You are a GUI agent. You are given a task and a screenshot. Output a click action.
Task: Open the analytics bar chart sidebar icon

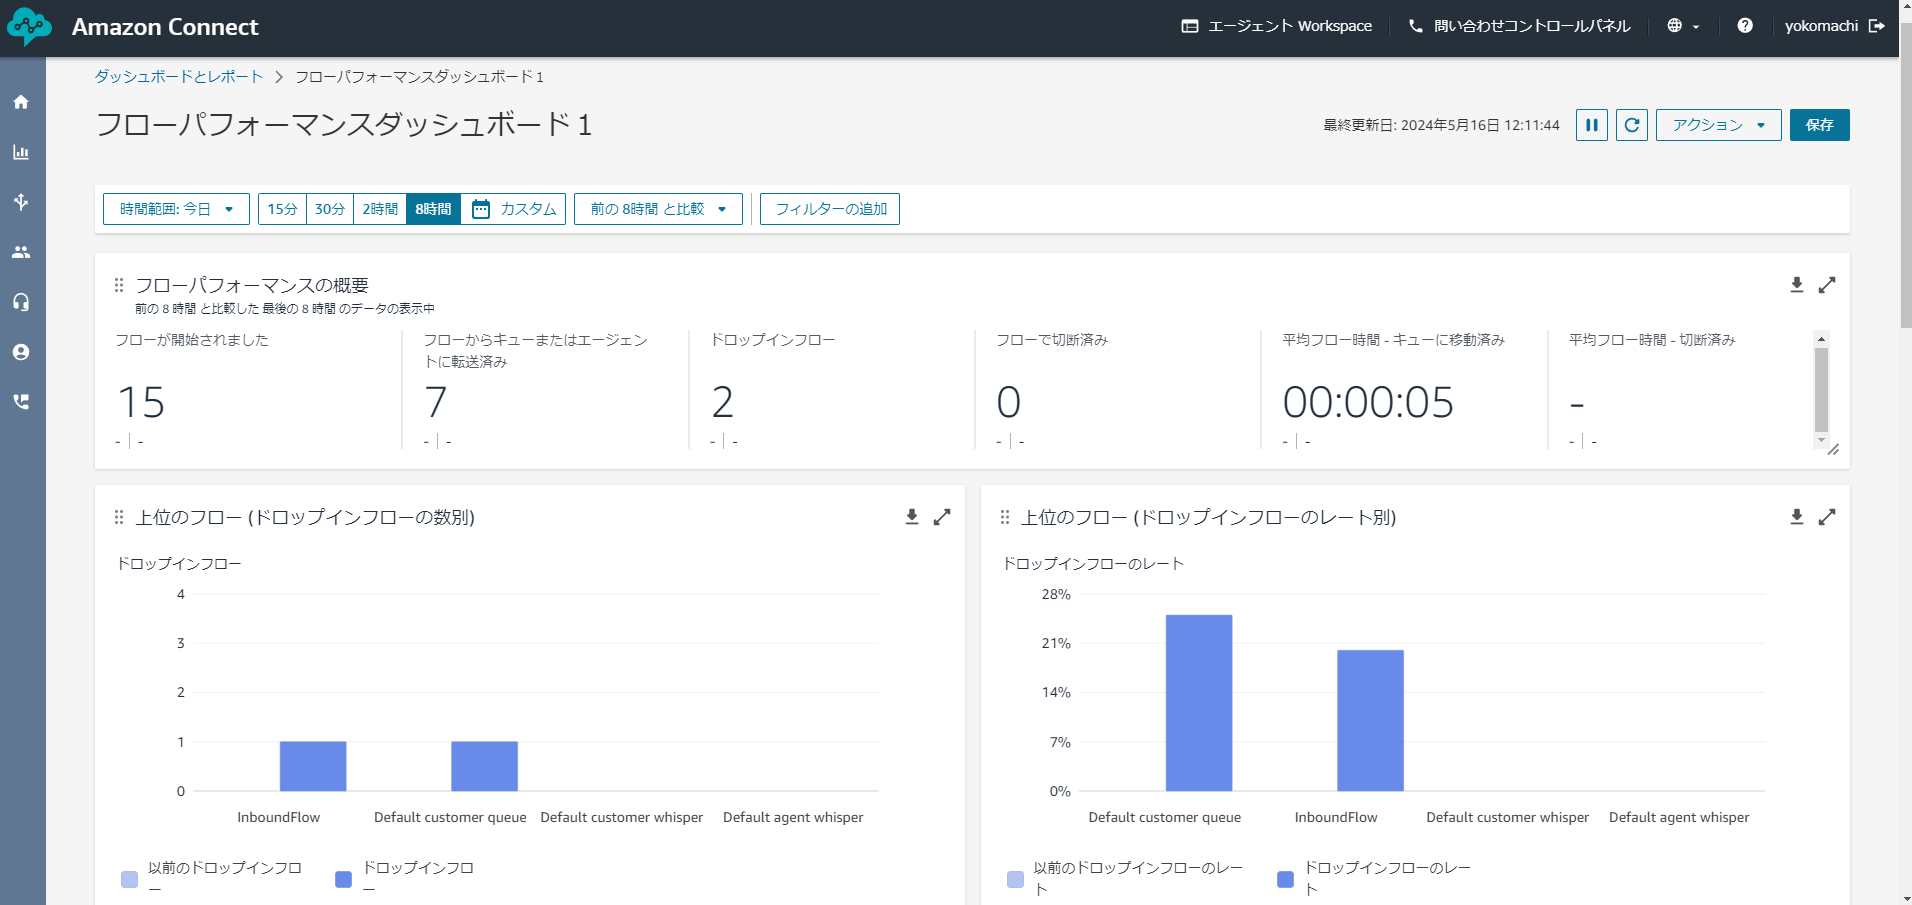(x=21, y=152)
